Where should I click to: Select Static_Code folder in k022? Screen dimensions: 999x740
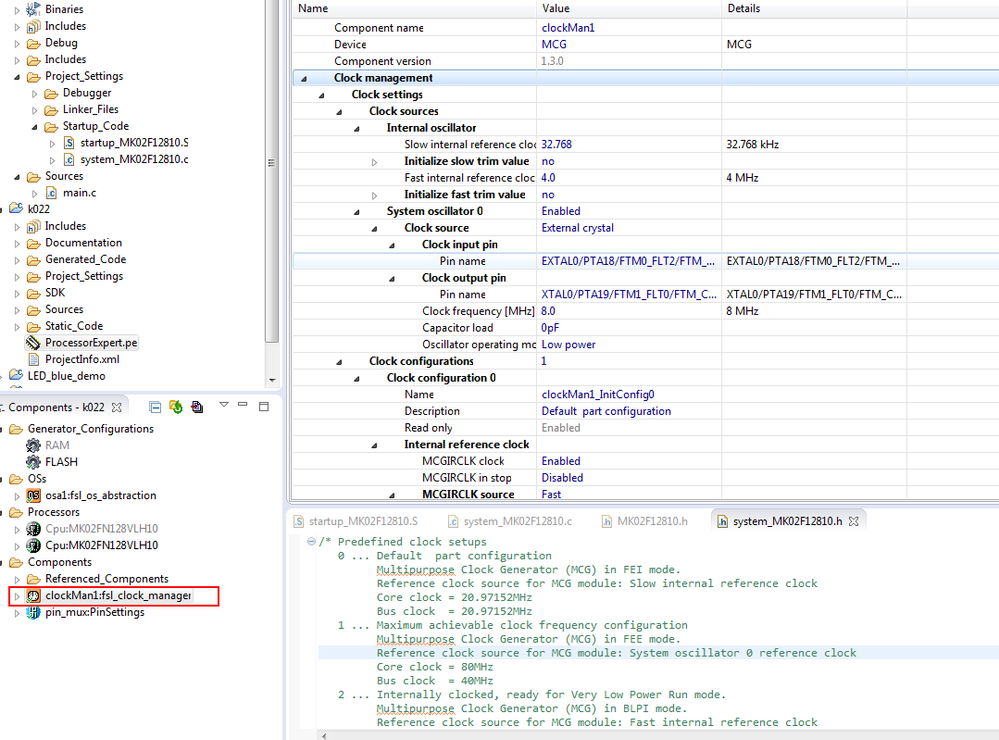point(74,326)
